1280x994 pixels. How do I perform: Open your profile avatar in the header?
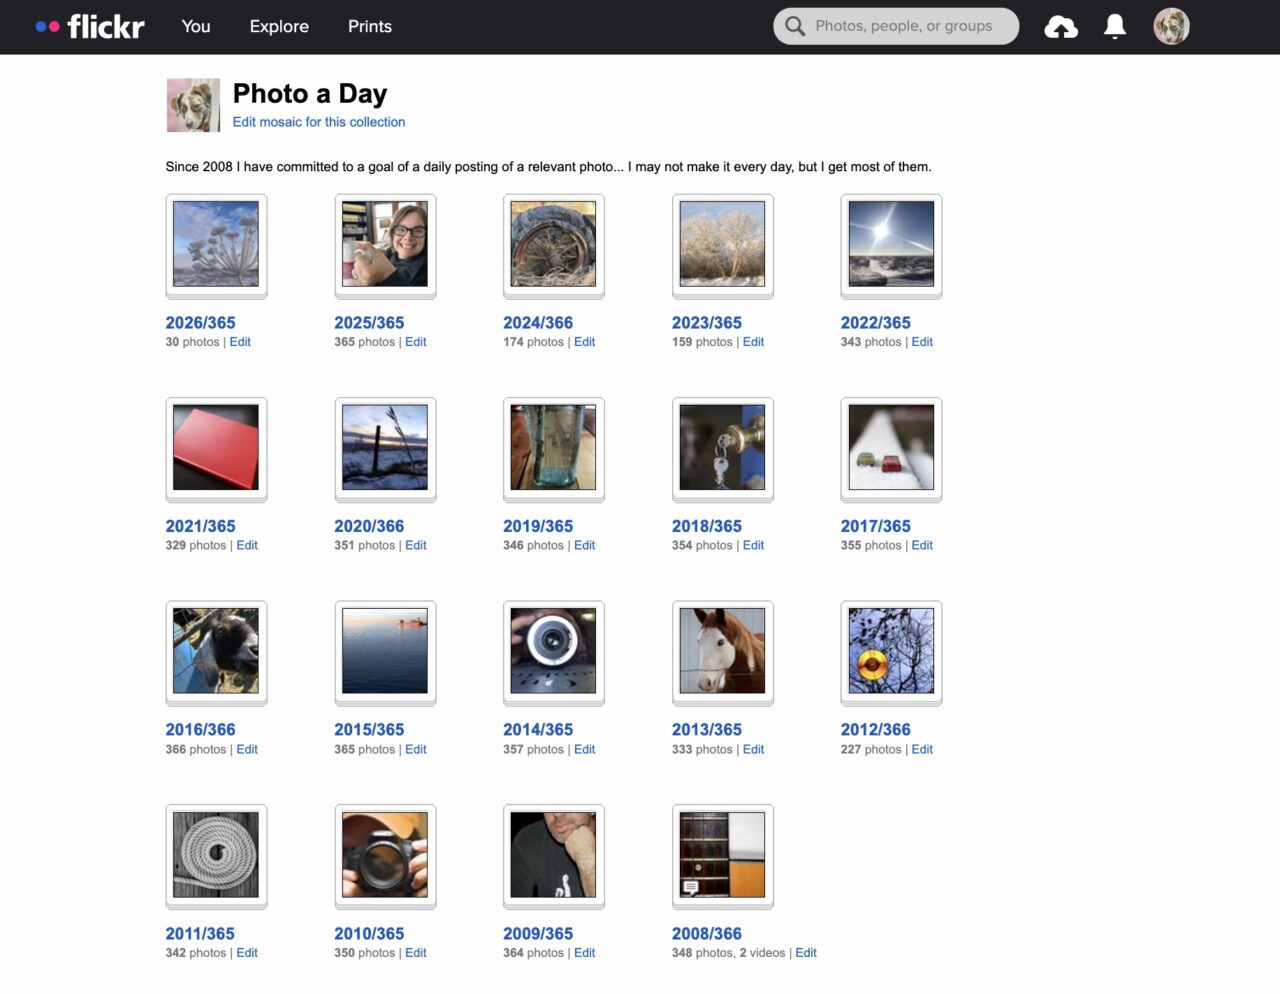[x=1170, y=26]
